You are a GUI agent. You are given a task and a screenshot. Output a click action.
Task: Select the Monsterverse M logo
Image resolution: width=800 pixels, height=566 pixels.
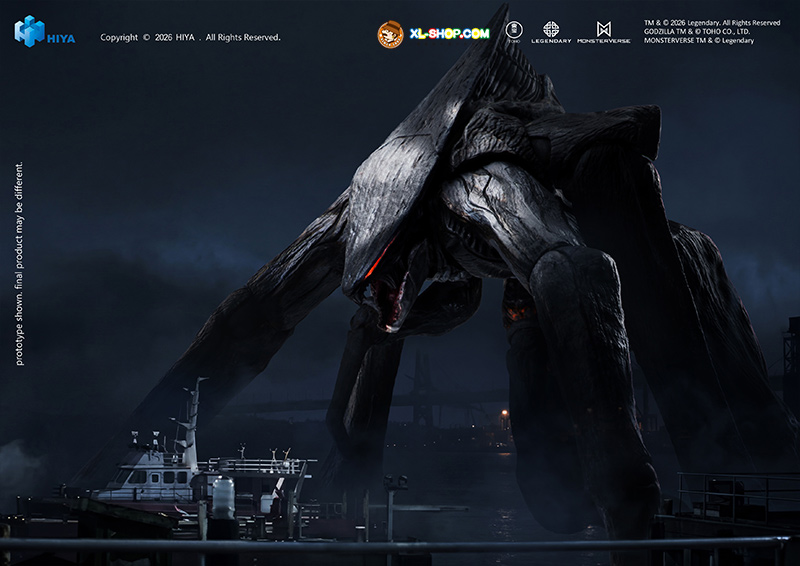pyautogui.click(x=603, y=29)
